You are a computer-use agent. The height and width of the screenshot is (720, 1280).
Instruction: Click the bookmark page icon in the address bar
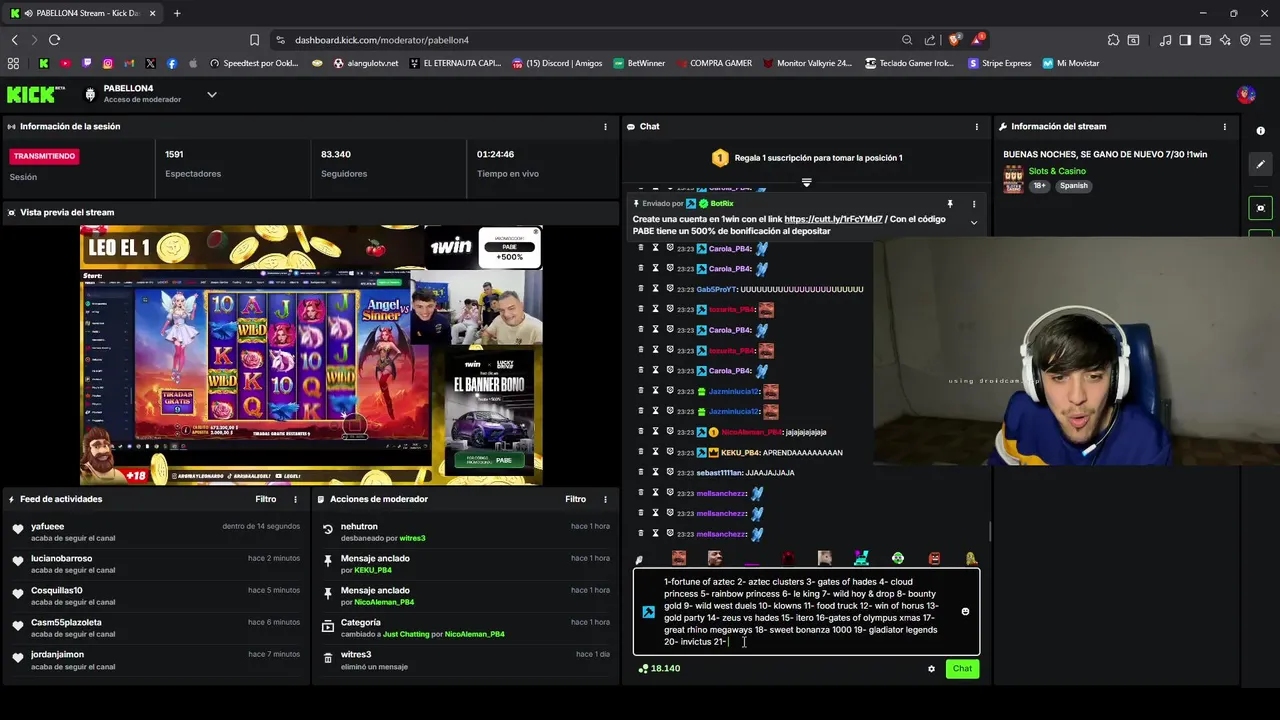[x=254, y=40]
